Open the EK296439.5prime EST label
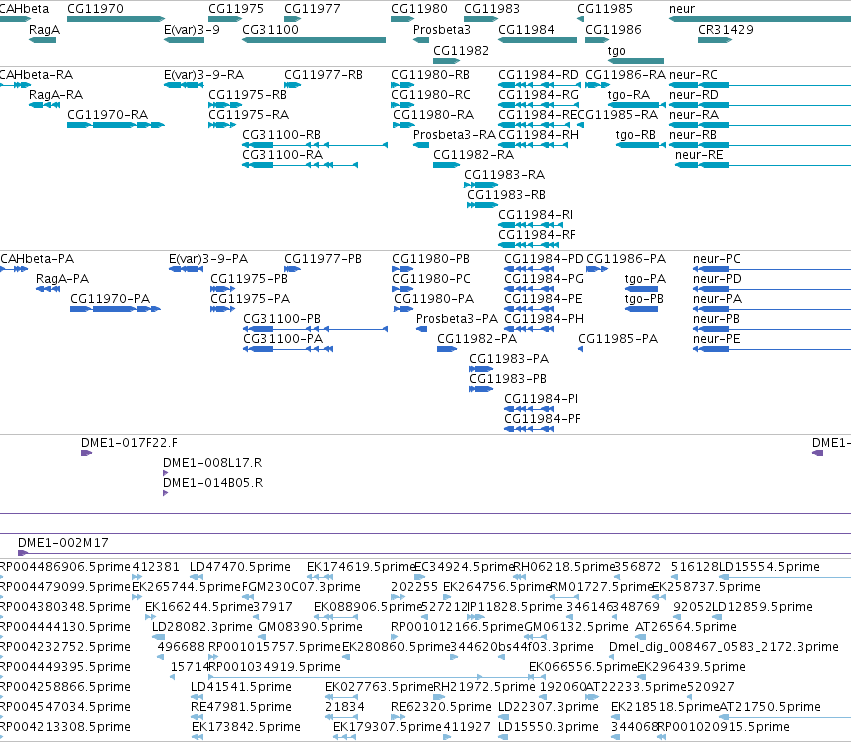The width and height of the screenshot is (851, 742). point(691,667)
